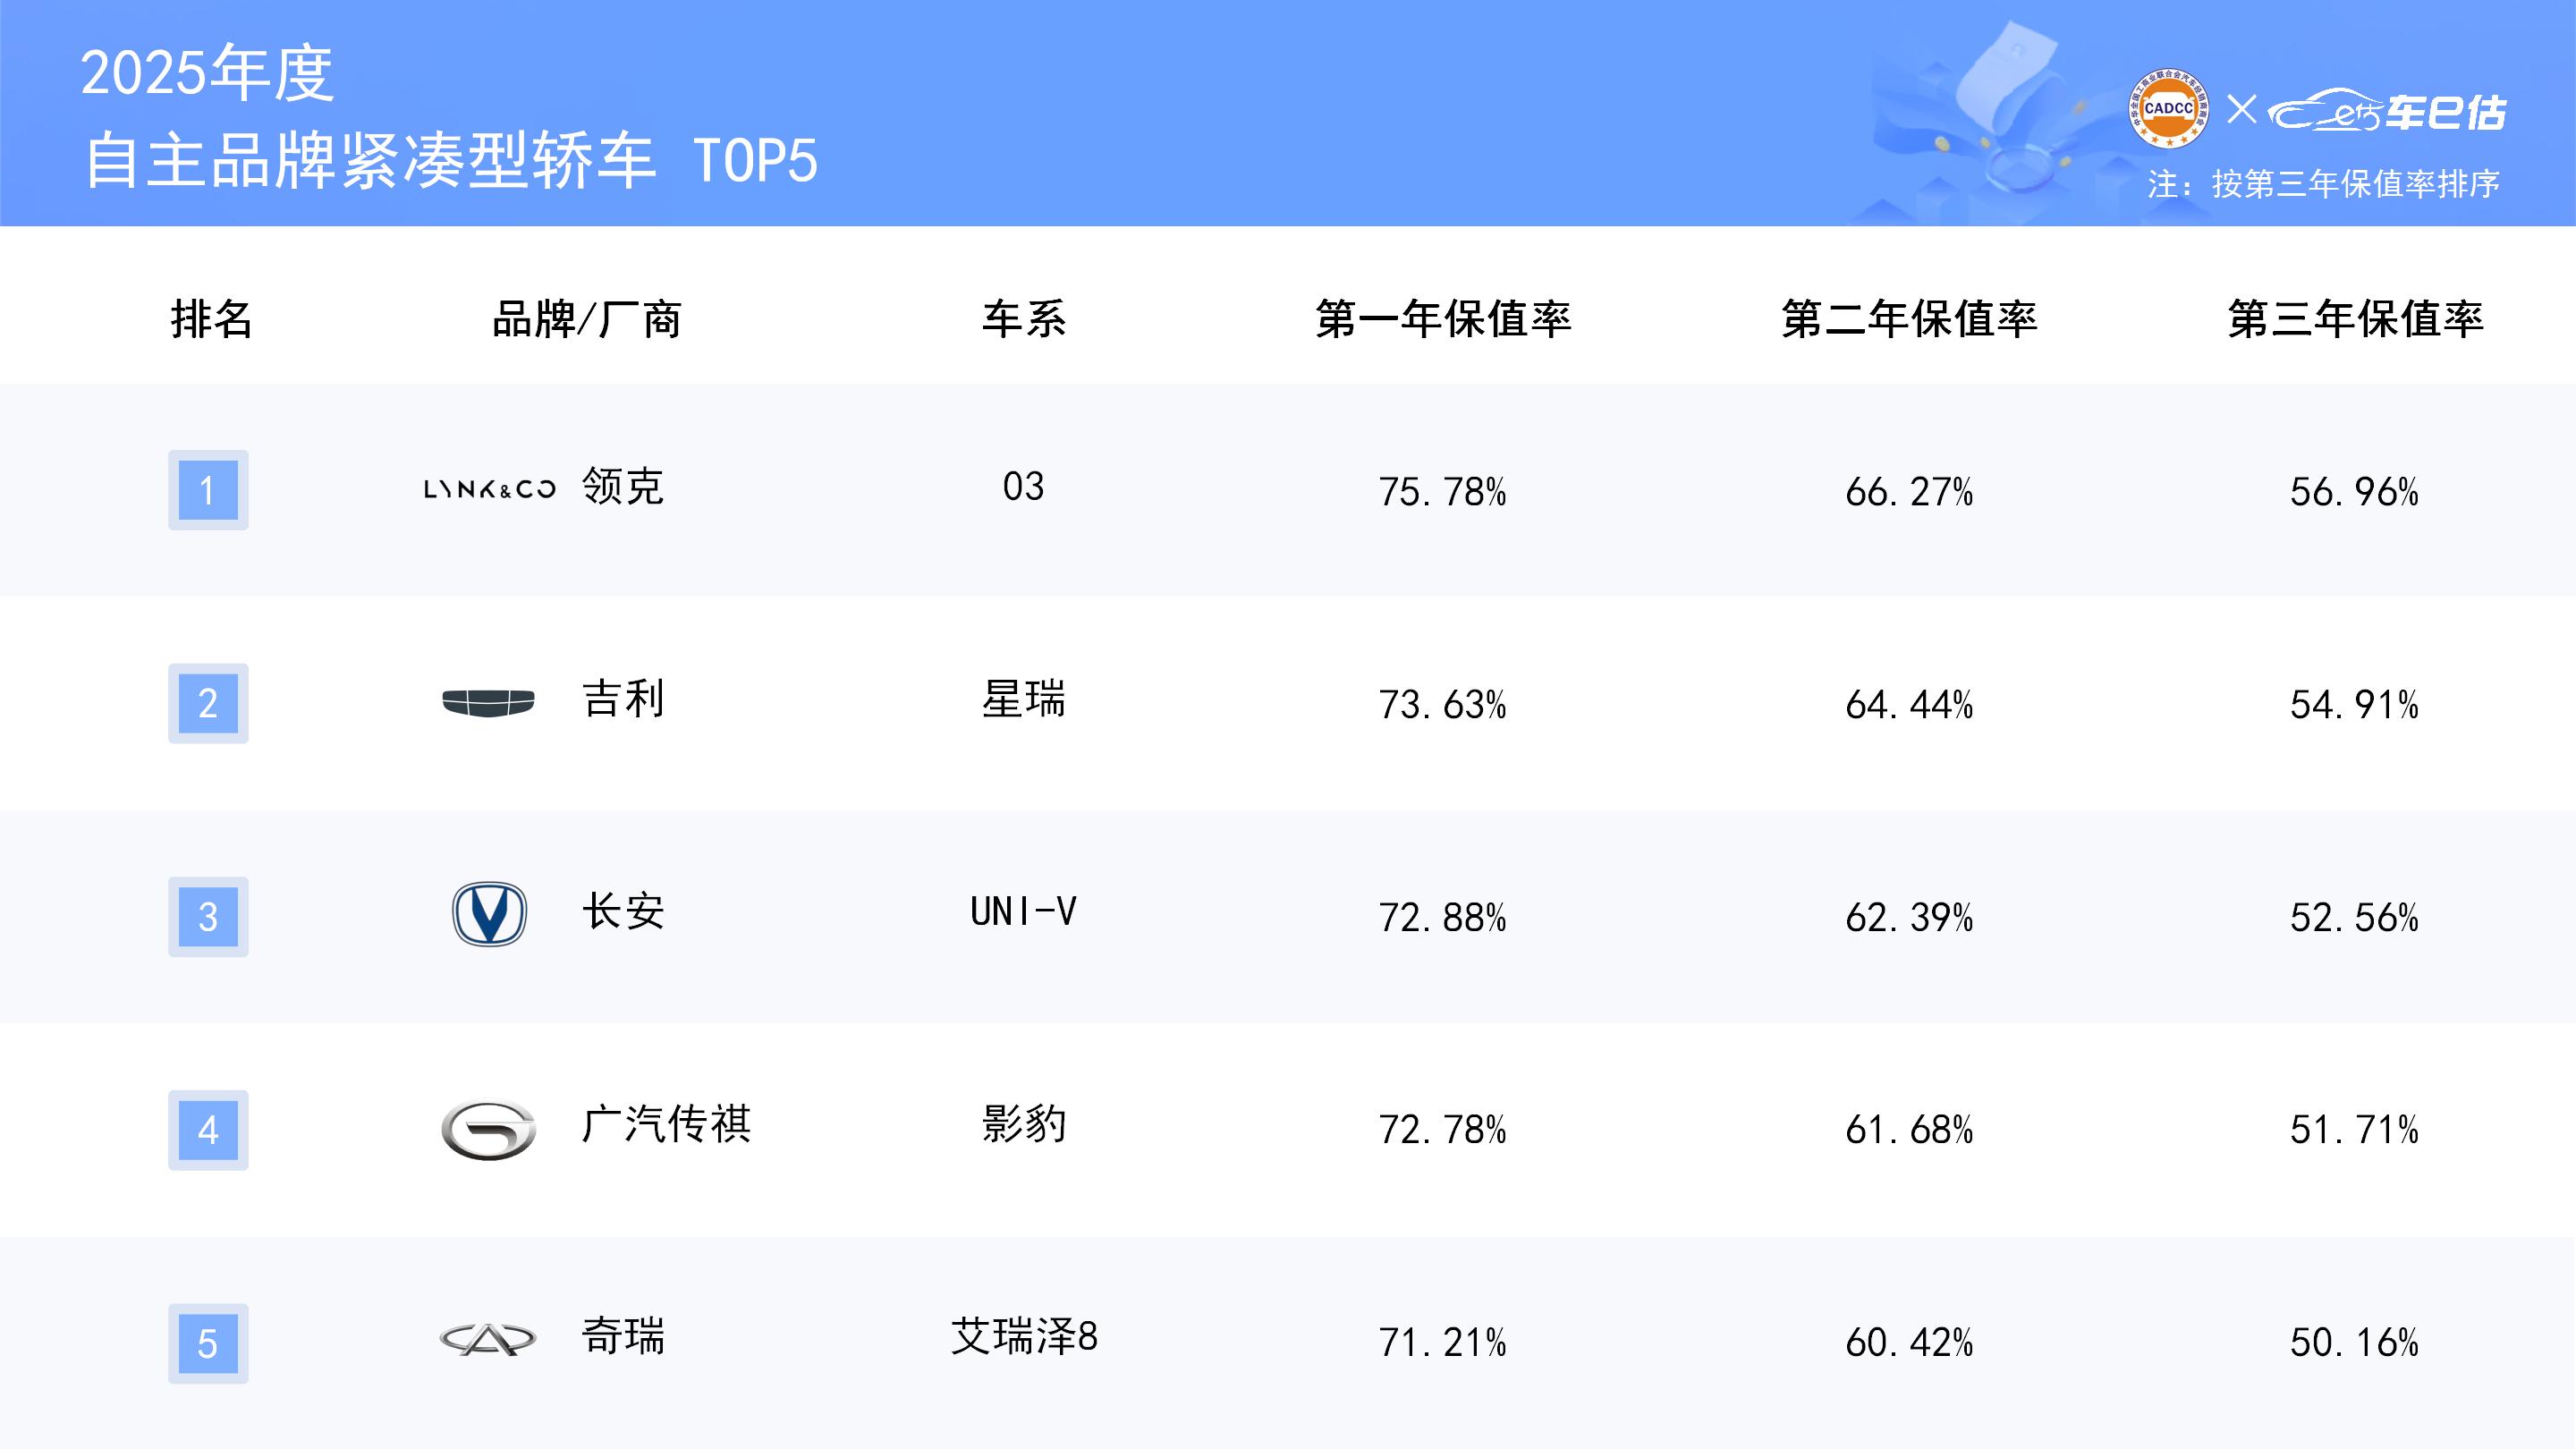Screen dimensions: 2576x1449
Task: Click the Geely brand logo
Action: tap(488, 702)
